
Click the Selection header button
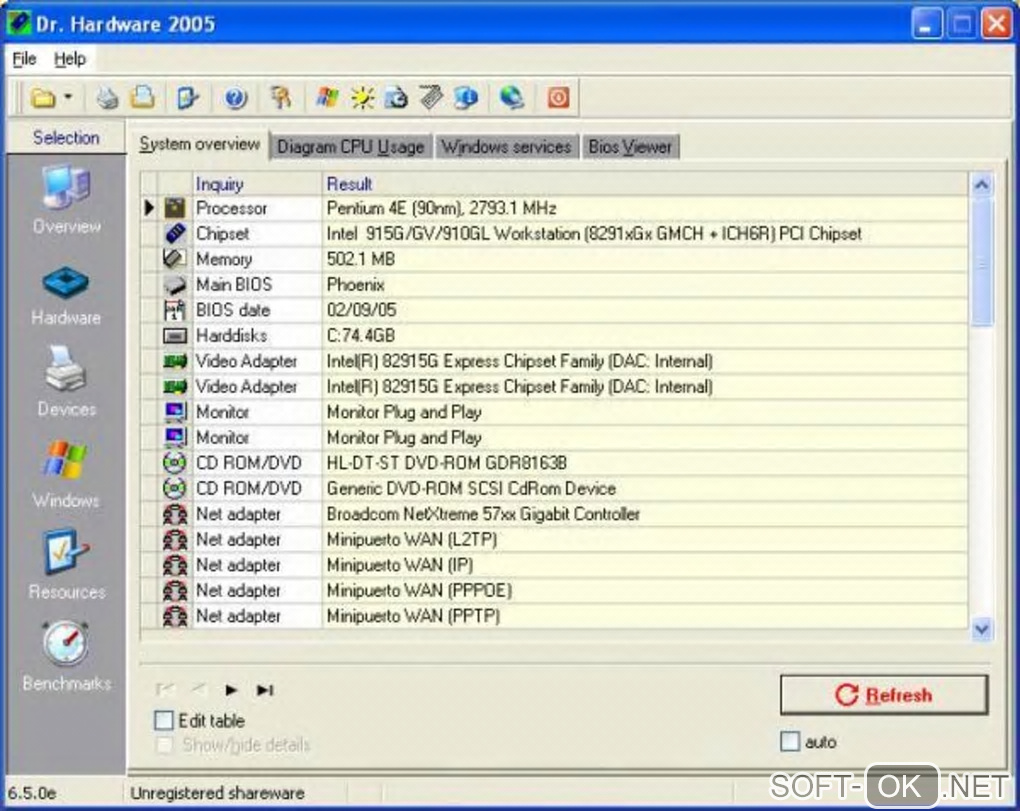pos(66,138)
